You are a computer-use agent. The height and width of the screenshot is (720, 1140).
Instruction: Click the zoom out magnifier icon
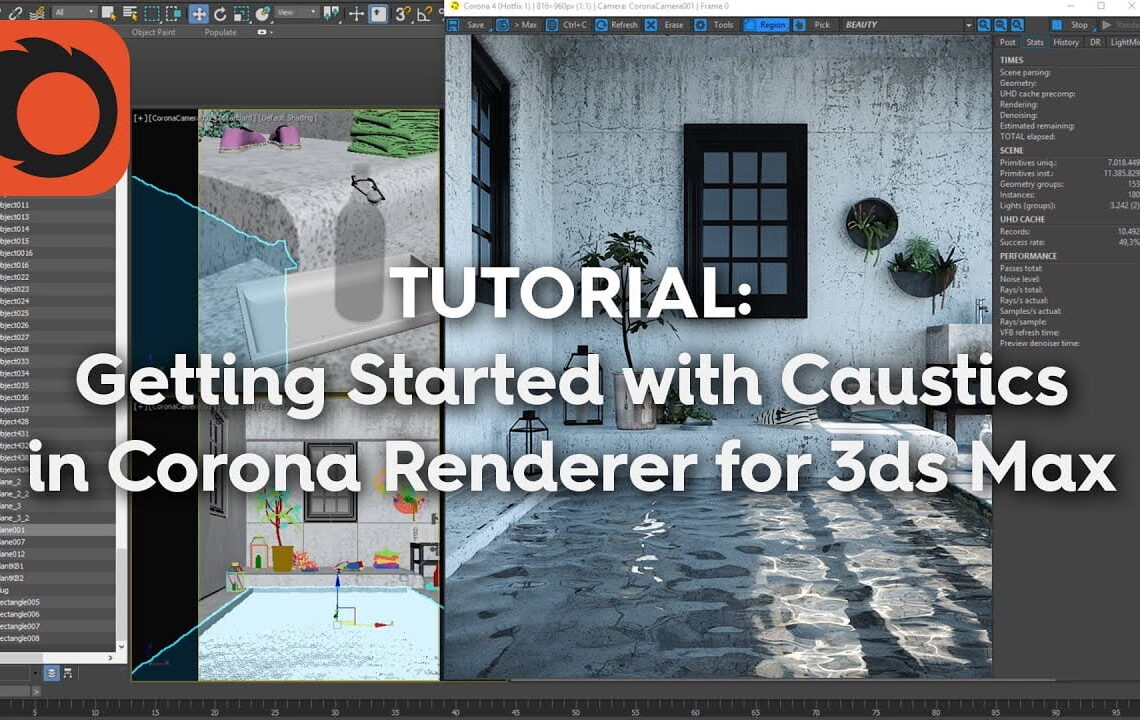tap(1000, 25)
